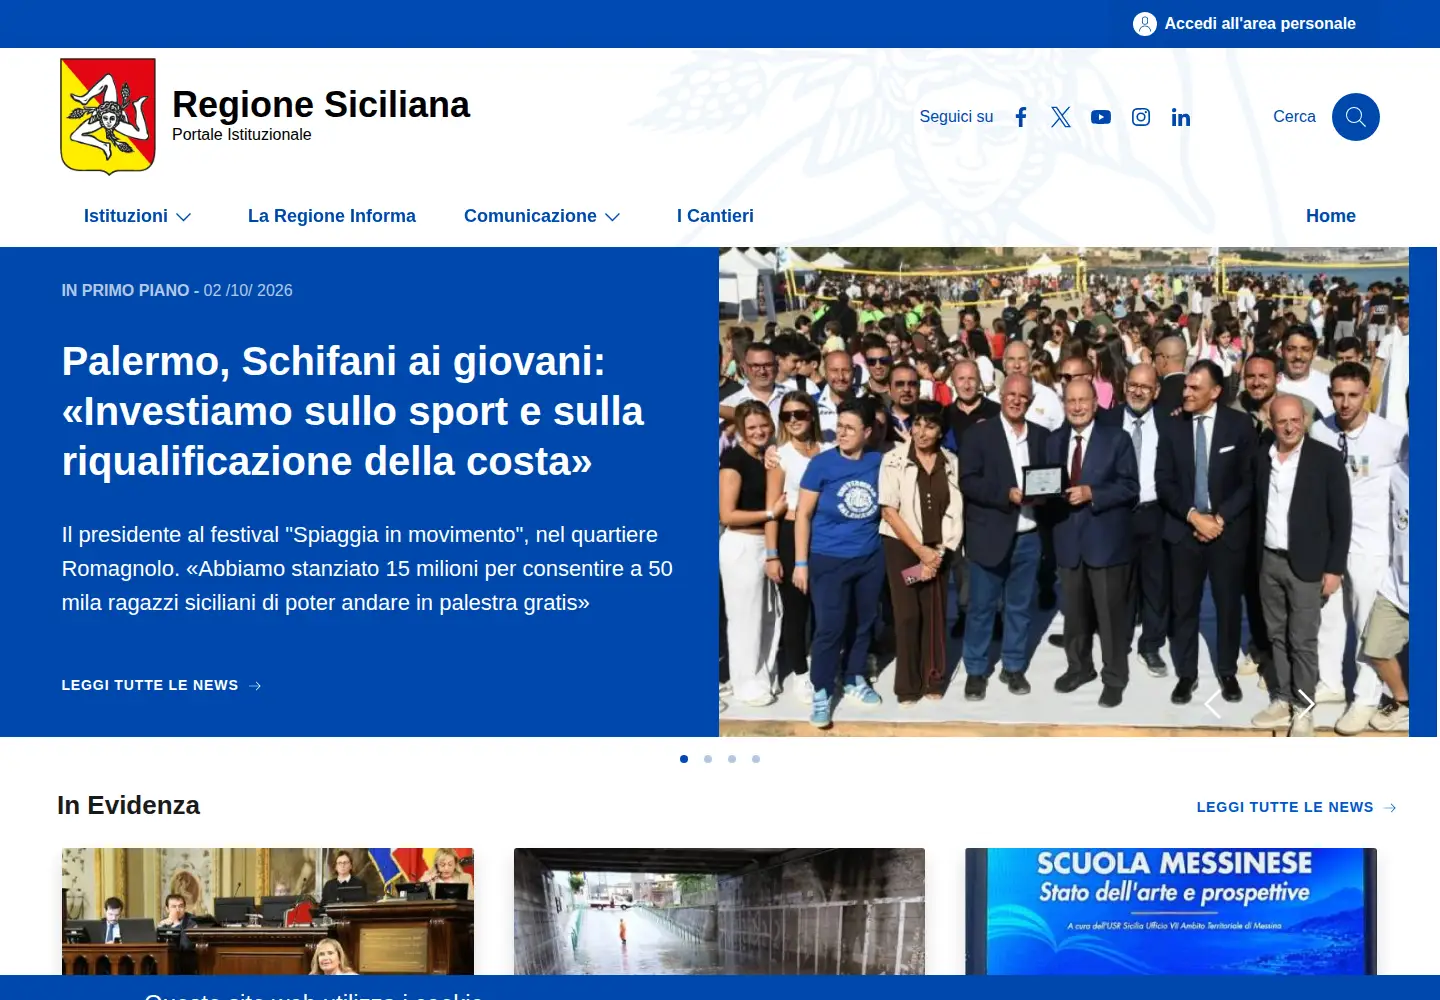The image size is (1440, 1000).
Task: Open the Palermo, Schifani ai giovani headline
Action: click(353, 411)
